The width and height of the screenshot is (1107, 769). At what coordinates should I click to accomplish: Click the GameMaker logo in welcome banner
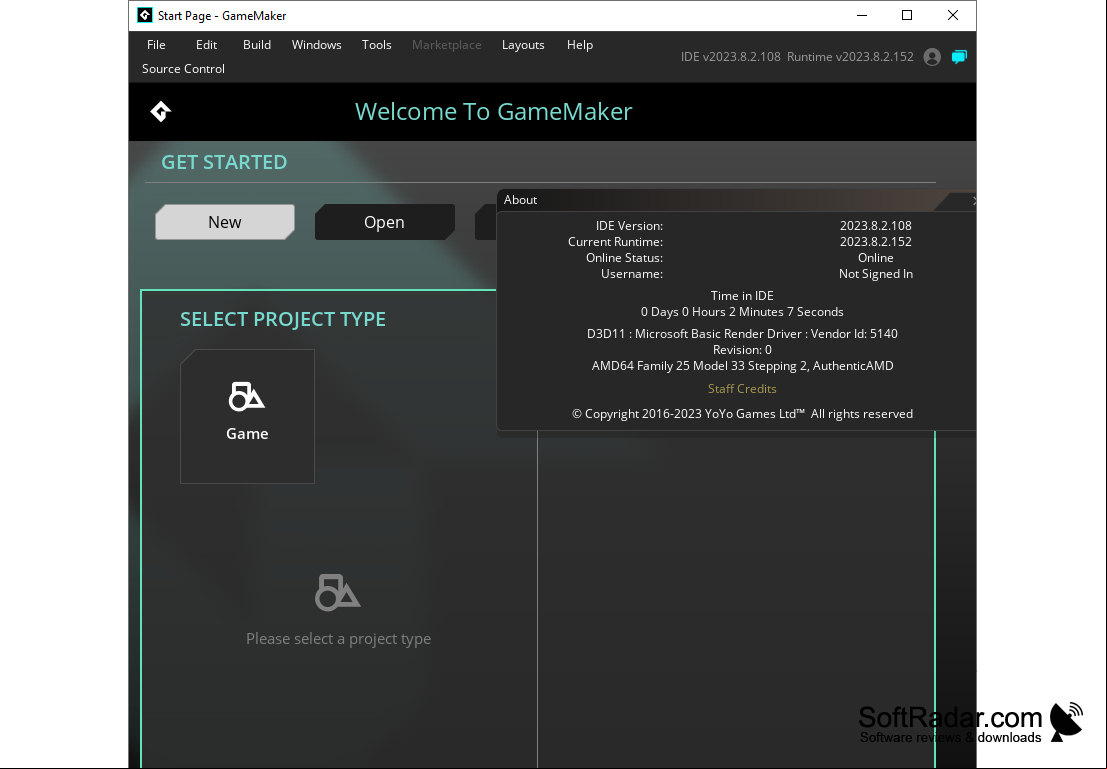161,112
